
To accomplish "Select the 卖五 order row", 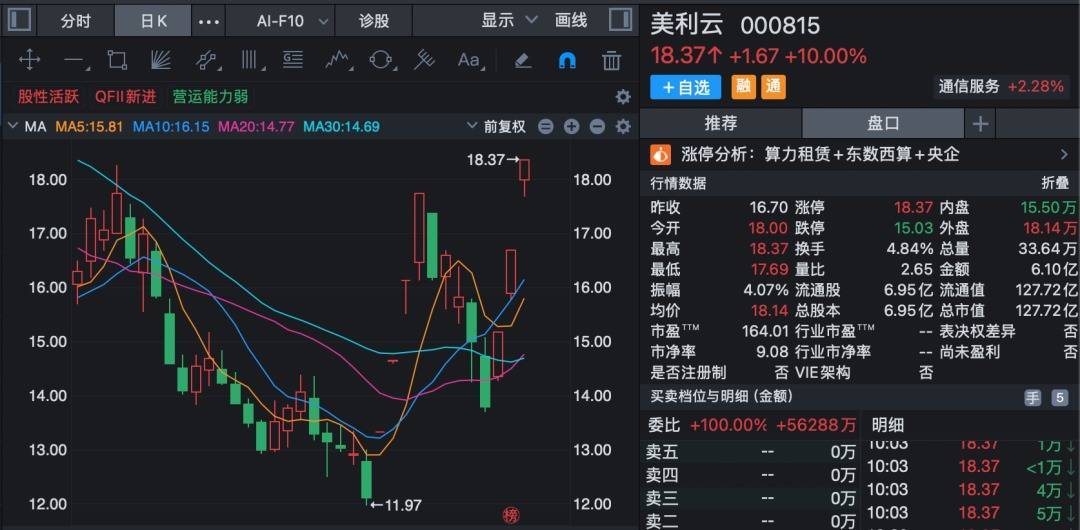I will pos(751,453).
